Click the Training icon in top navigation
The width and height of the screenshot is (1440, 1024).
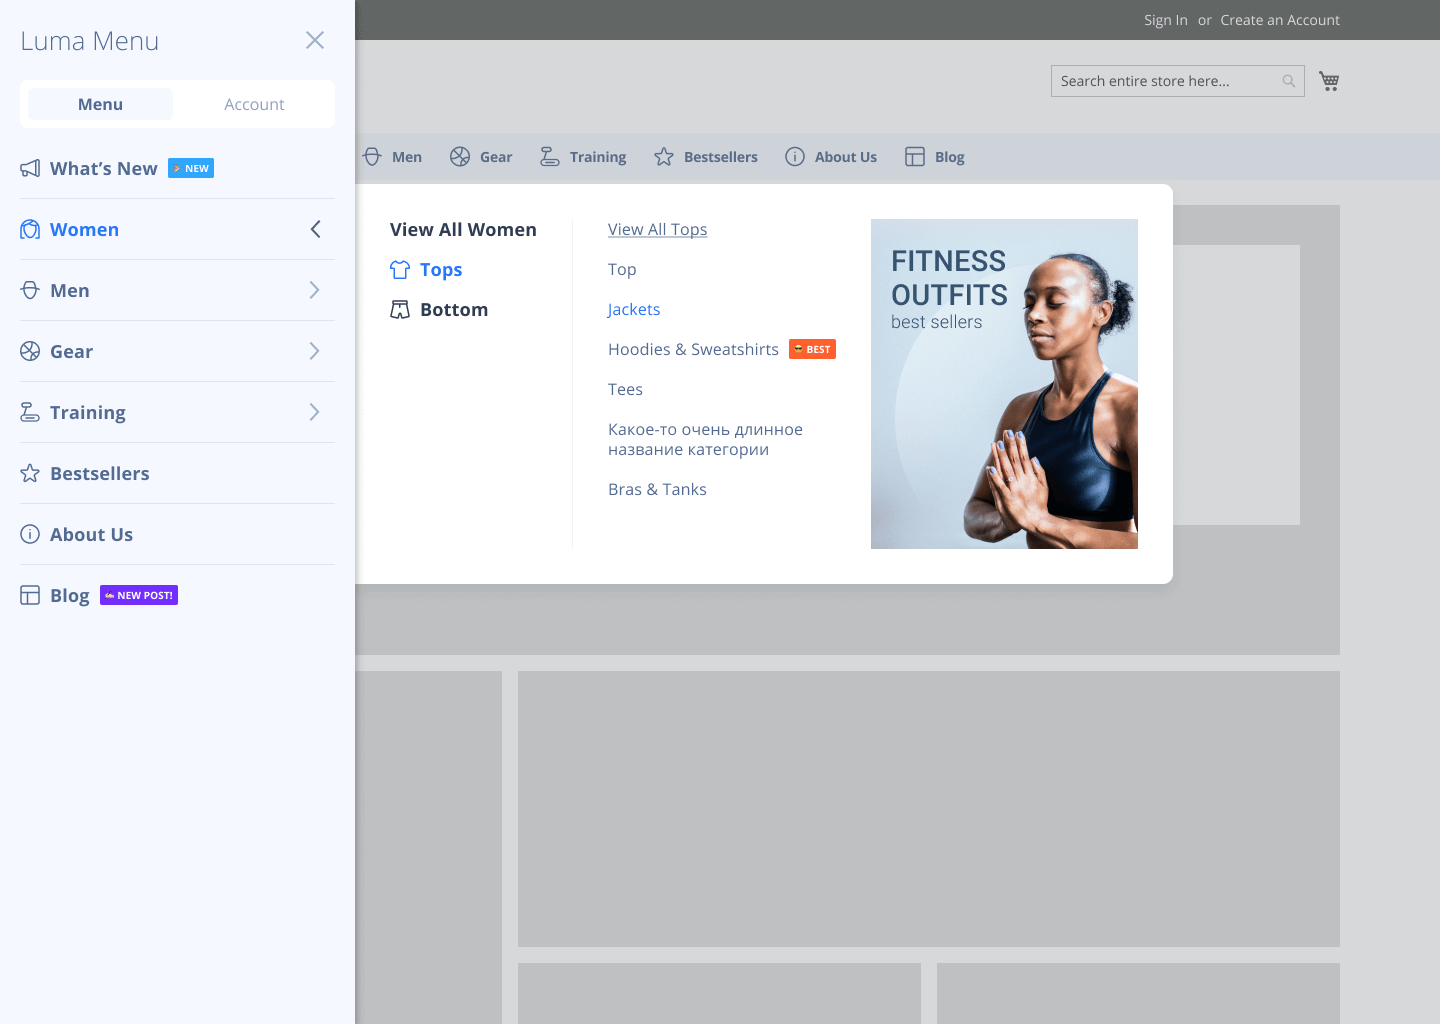click(550, 157)
